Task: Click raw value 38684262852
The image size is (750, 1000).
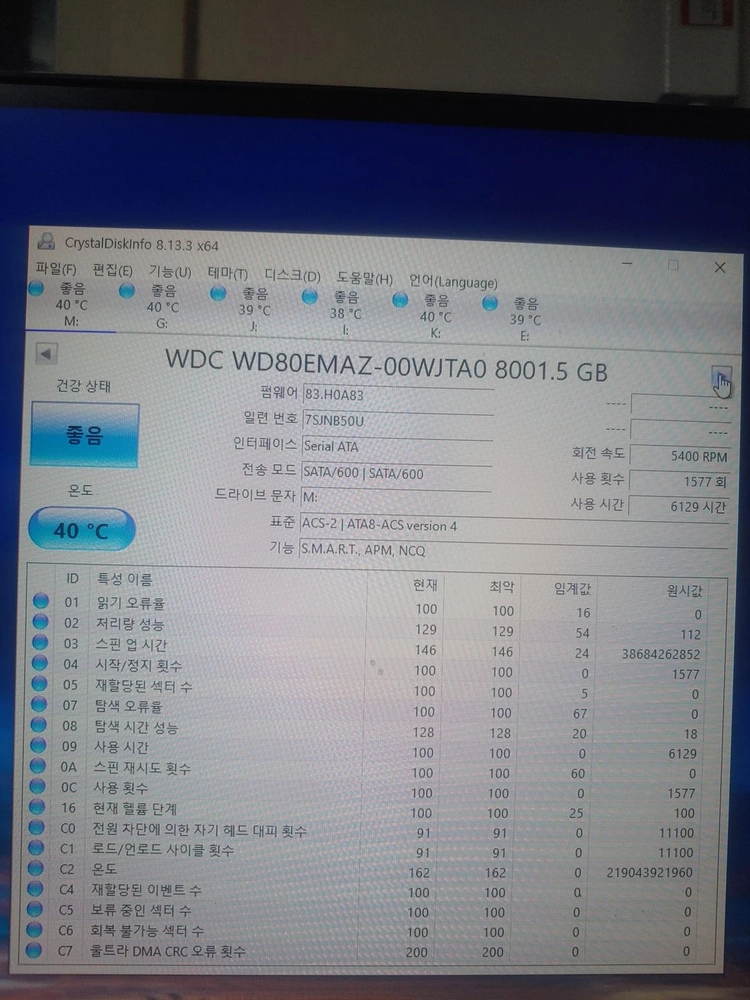Action: pos(661,654)
